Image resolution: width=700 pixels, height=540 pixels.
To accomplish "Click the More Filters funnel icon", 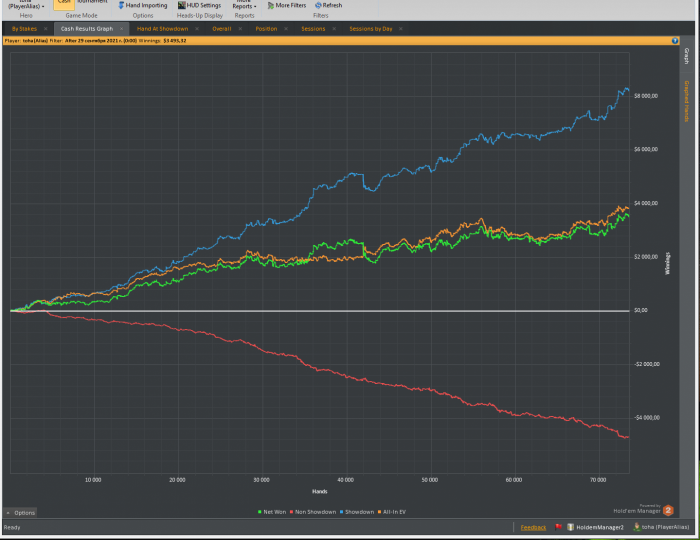I will (269, 5).
